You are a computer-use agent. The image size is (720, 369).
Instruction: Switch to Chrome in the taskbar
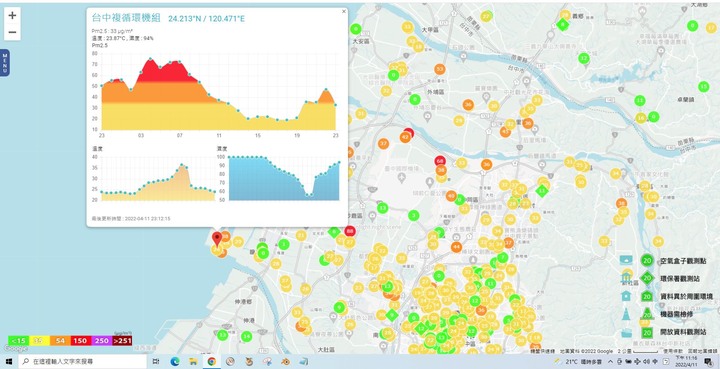(211, 362)
